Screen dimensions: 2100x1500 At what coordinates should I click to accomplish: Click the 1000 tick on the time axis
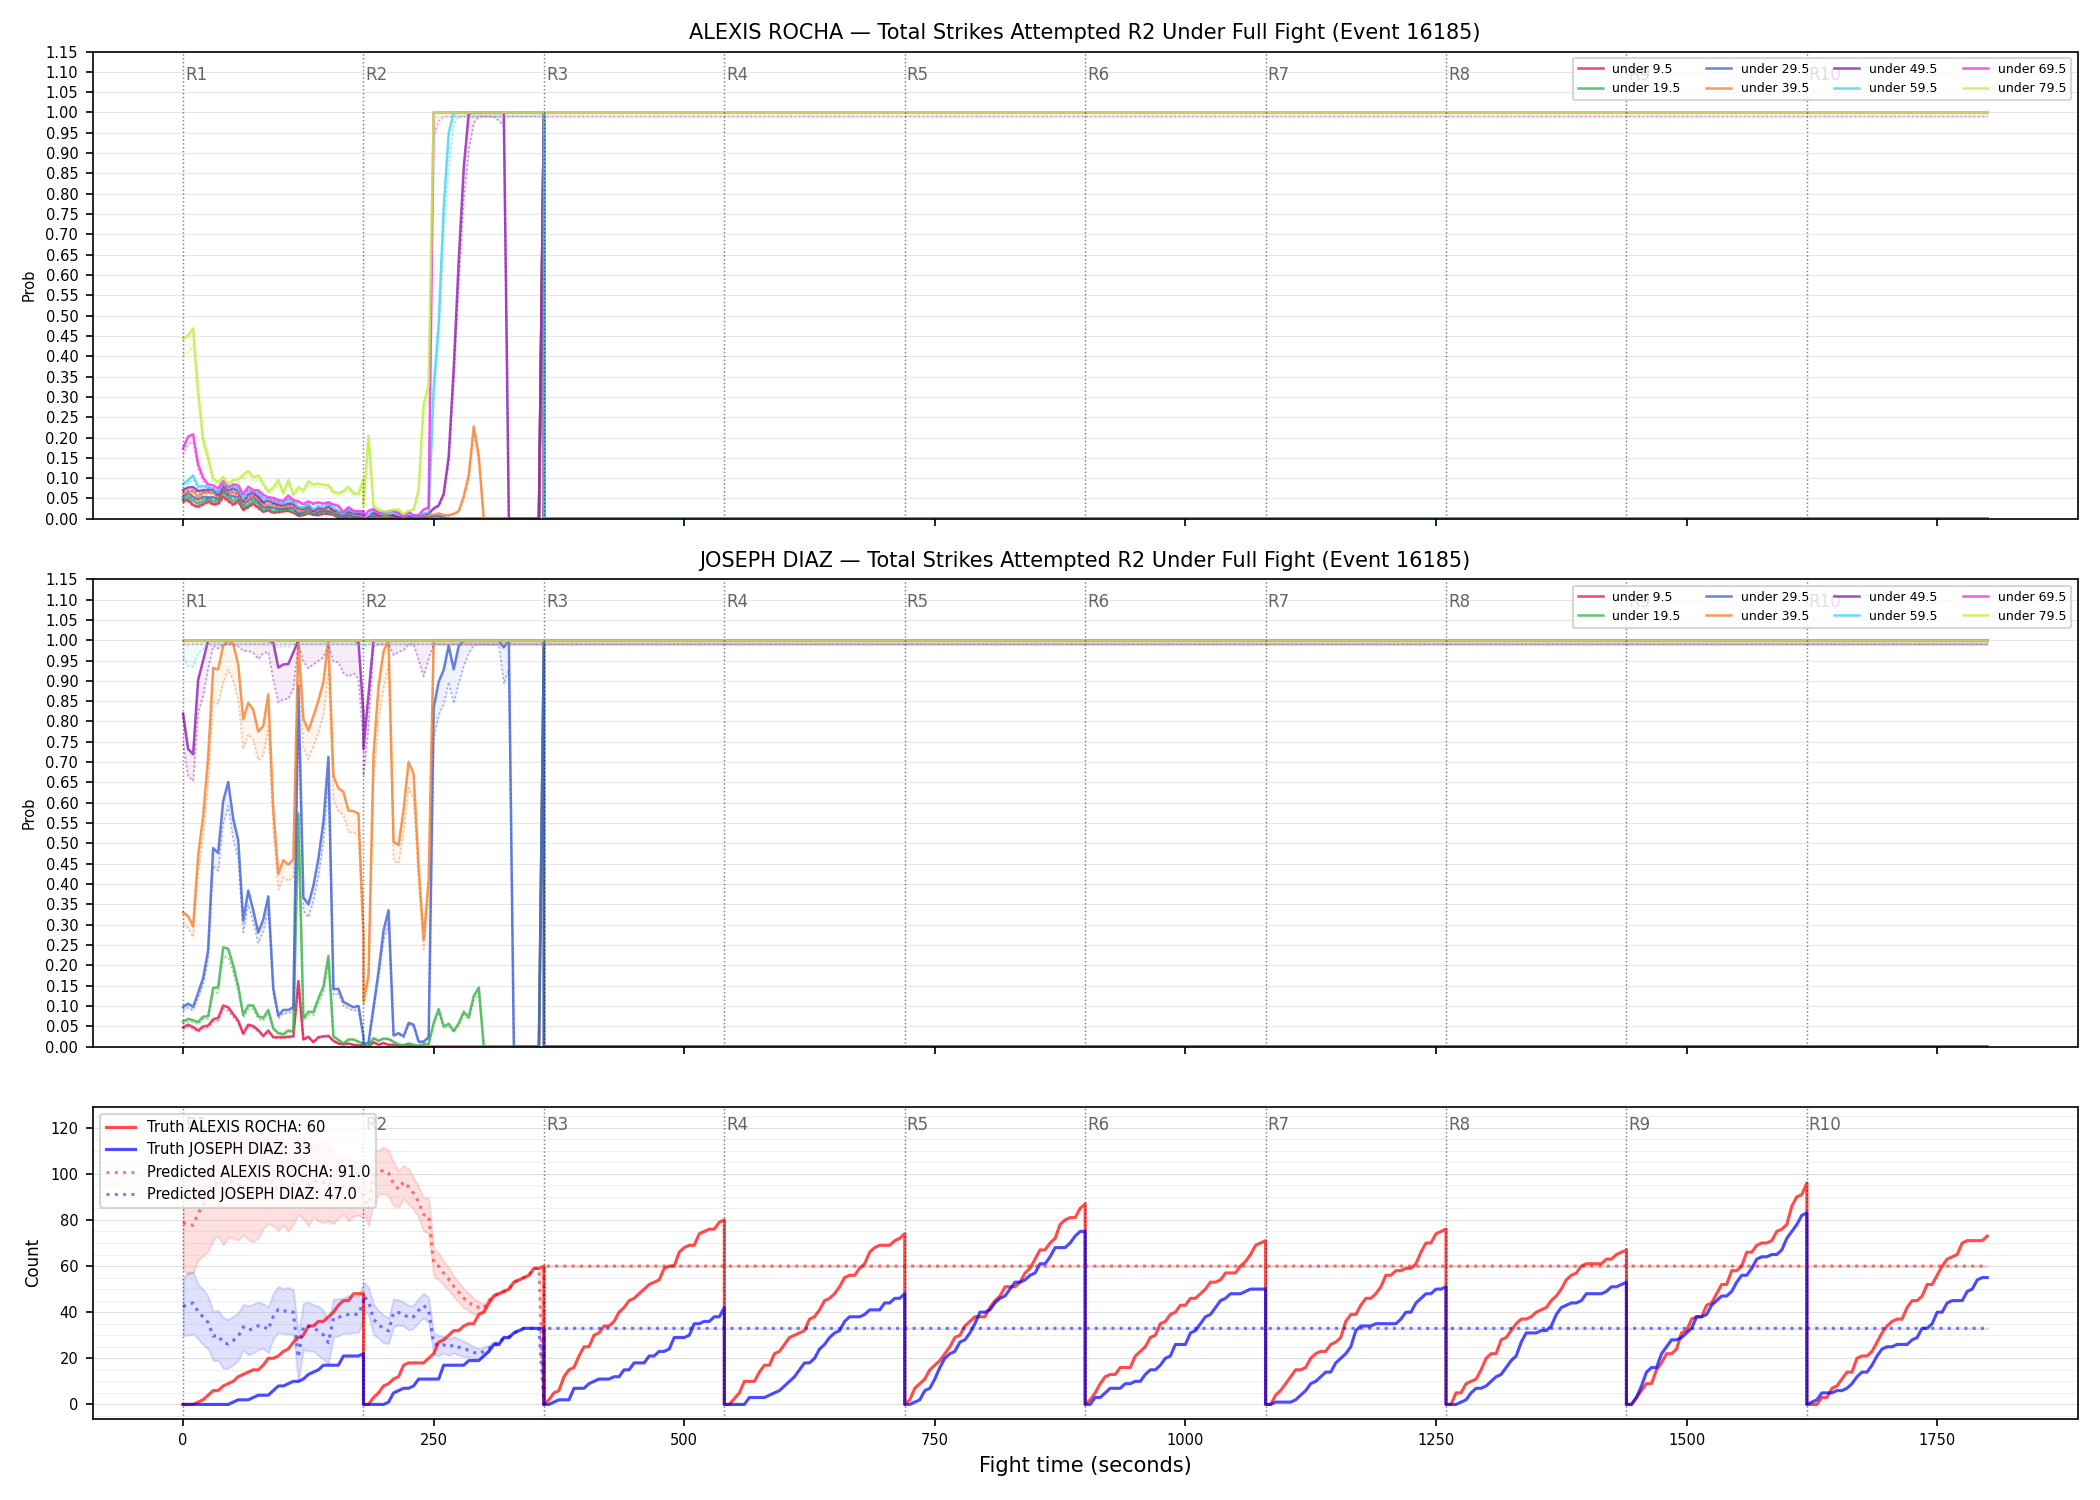pyautogui.click(x=1185, y=1439)
